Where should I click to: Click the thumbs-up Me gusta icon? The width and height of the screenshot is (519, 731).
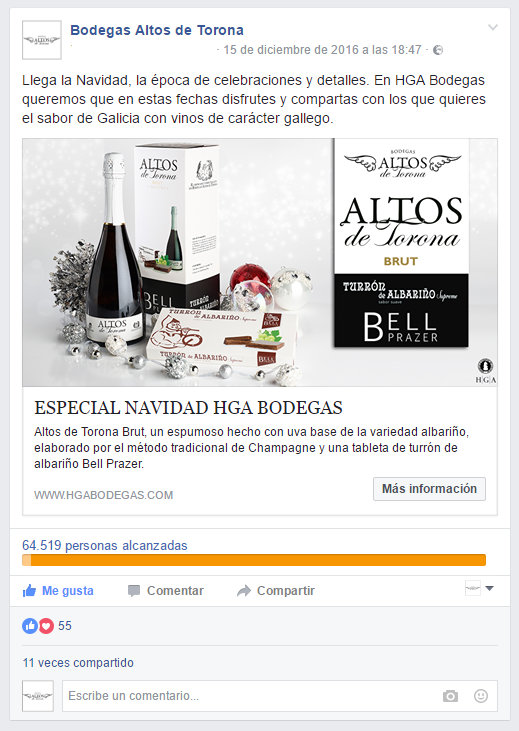pyautogui.click(x=29, y=591)
